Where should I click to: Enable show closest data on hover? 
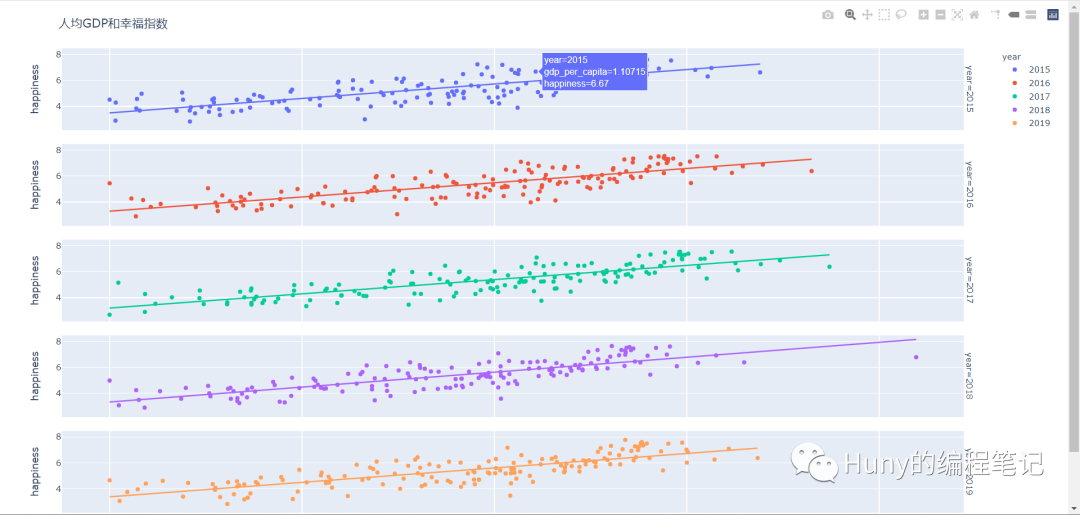coord(1014,15)
